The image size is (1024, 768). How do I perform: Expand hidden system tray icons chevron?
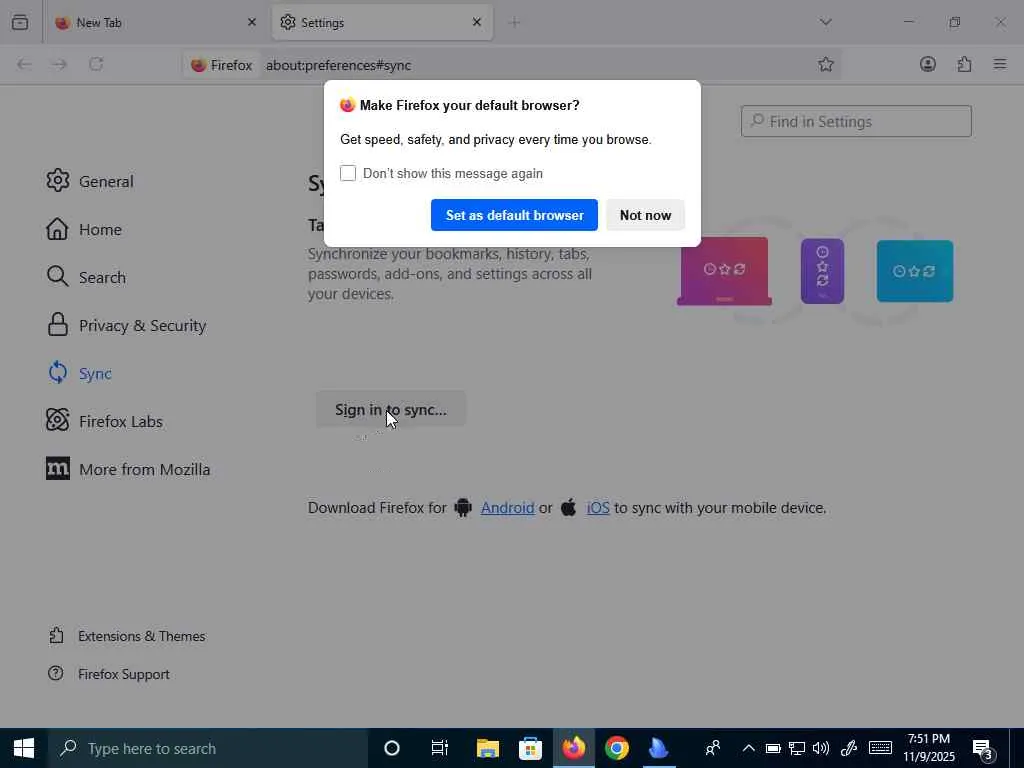[x=748, y=748]
